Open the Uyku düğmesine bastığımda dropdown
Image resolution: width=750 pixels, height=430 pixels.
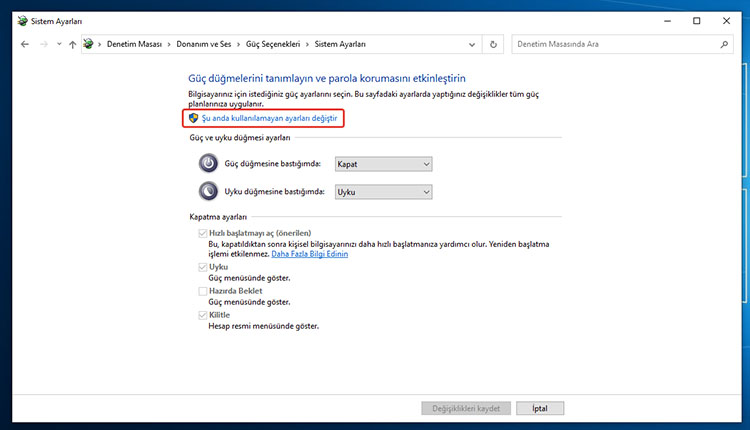click(383, 191)
